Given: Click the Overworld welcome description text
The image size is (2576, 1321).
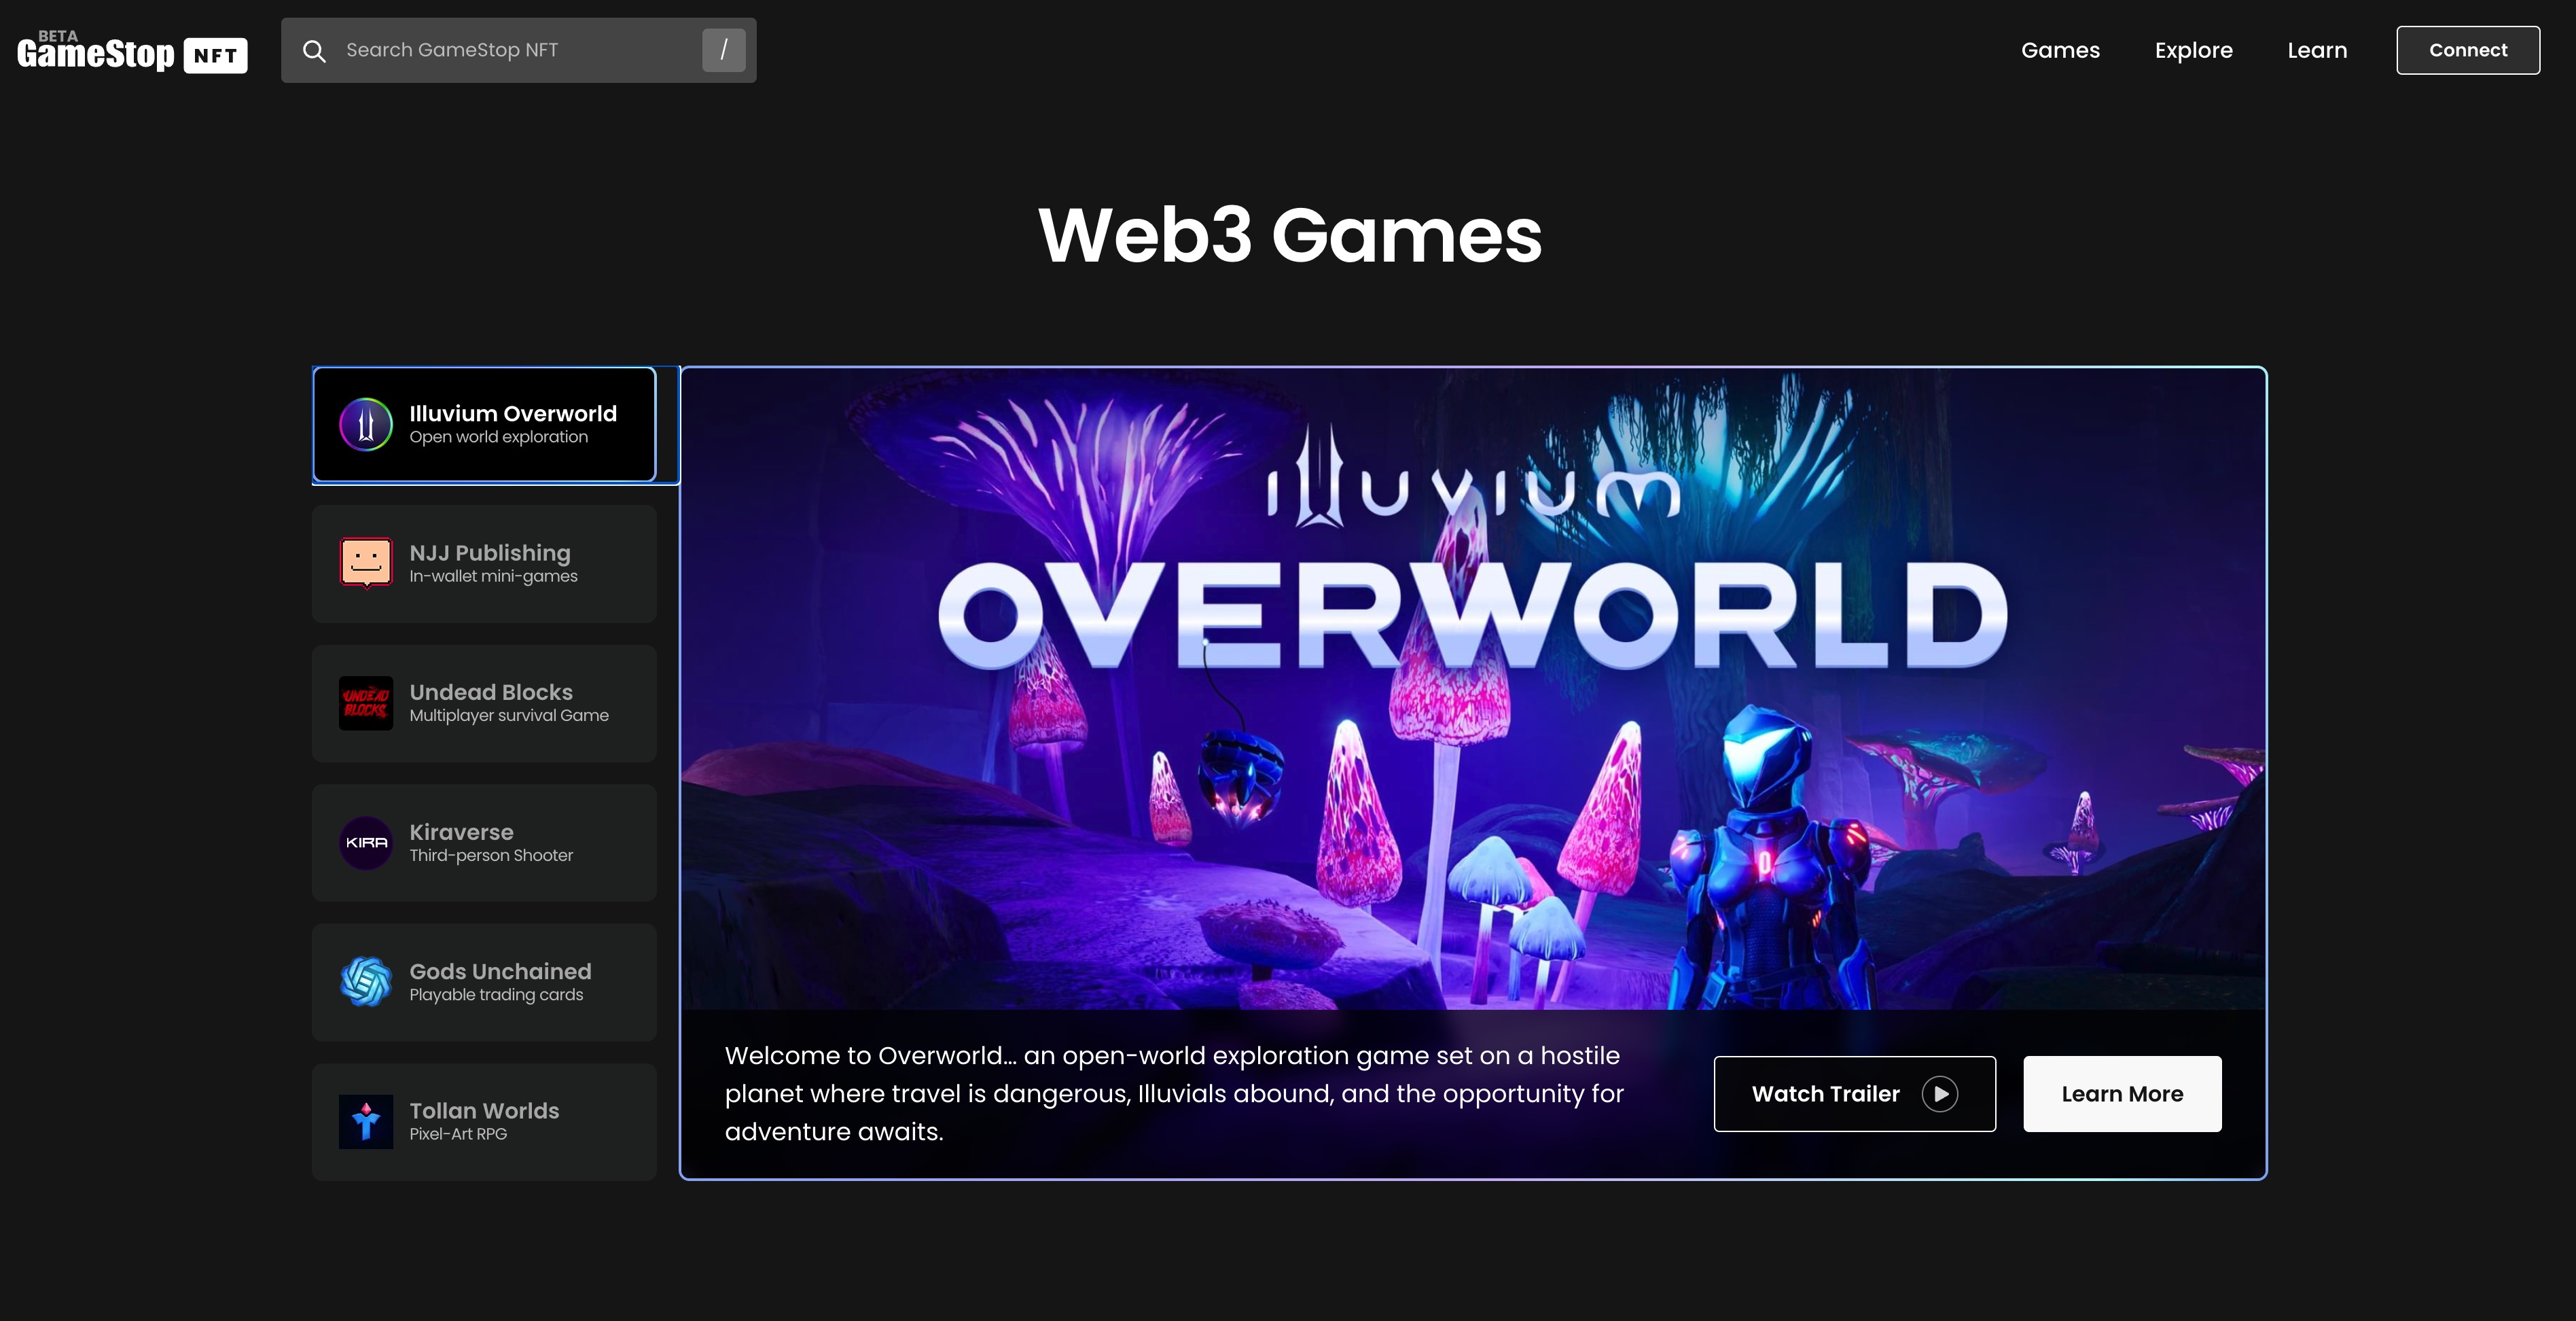Looking at the screenshot, I should (1174, 1093).
